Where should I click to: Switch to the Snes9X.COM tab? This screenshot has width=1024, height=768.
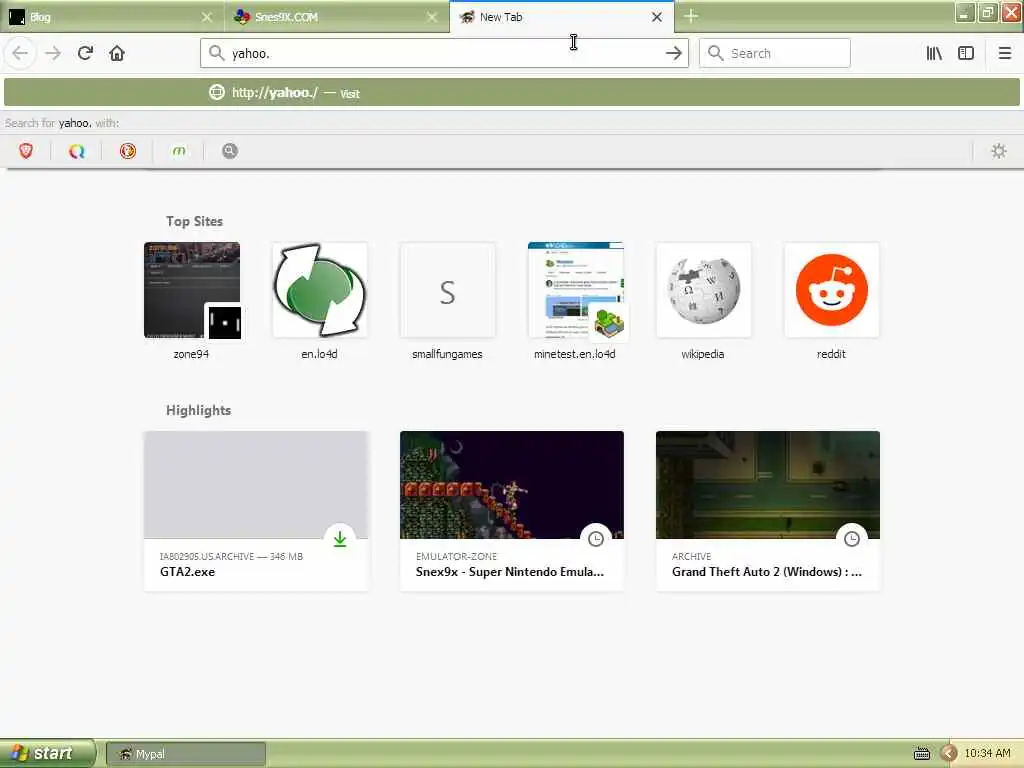click(x=336, y=17)
